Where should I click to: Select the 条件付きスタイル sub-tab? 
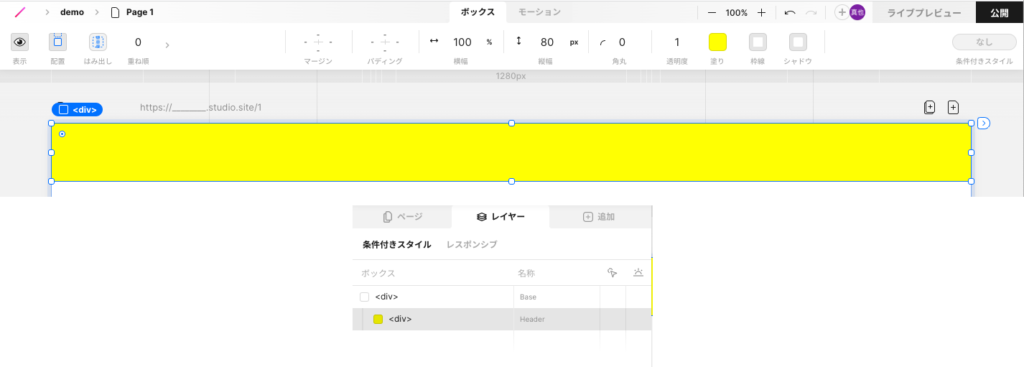pos(396,245)
